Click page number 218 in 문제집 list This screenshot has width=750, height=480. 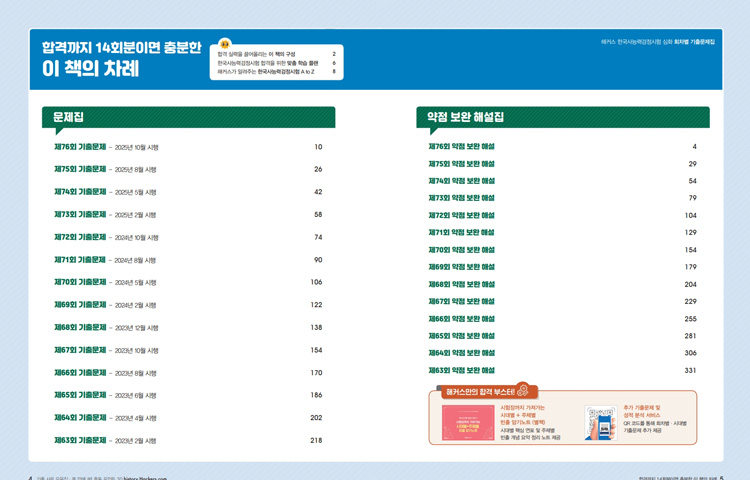click(316, 440)
